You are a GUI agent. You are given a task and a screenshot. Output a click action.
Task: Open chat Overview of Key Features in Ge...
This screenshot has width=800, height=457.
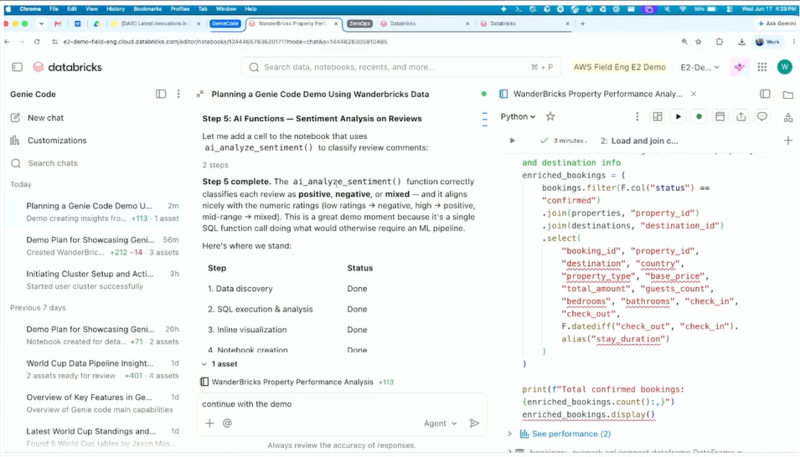[94, 403]
